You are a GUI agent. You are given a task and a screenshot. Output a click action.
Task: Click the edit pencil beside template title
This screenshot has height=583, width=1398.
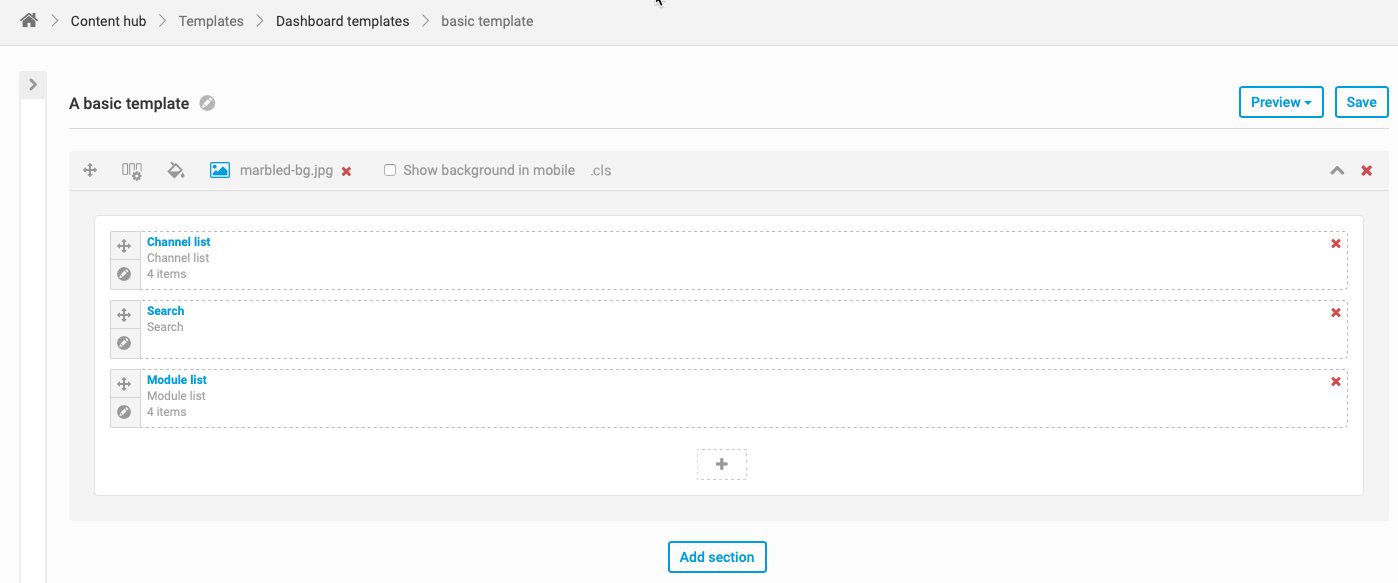tap(207, 103)
